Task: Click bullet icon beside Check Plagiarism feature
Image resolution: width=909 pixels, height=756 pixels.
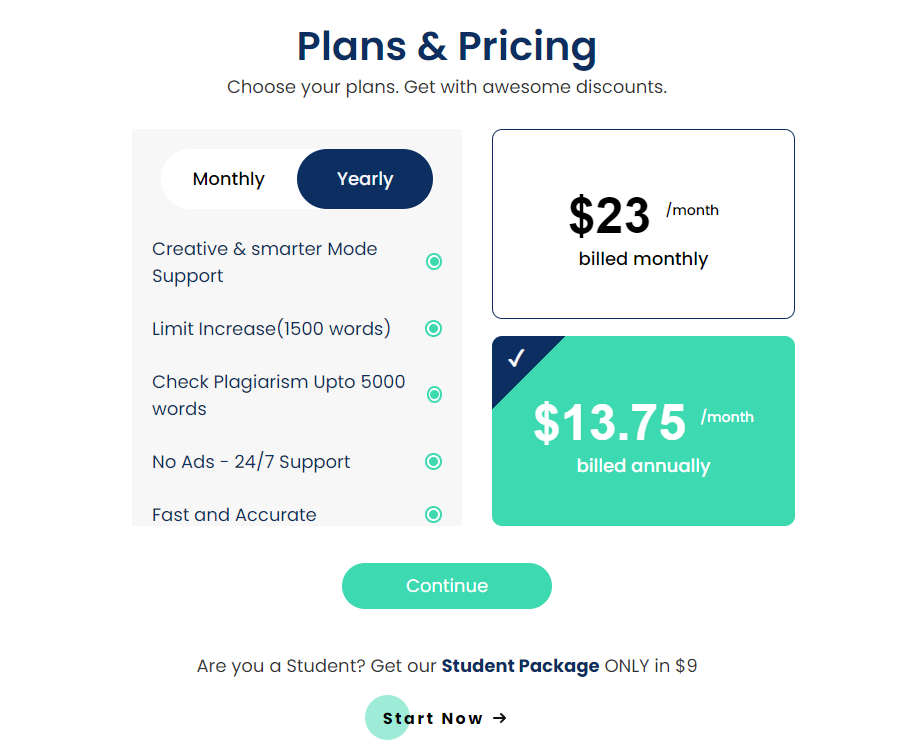Action: coord(434,395)
